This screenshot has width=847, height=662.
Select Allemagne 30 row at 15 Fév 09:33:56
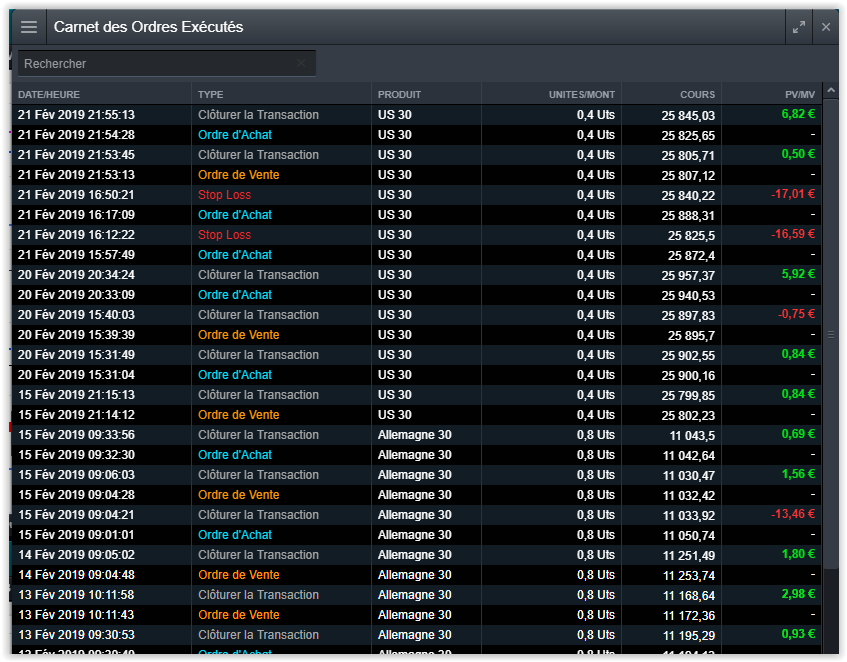(x=414, y=435)
